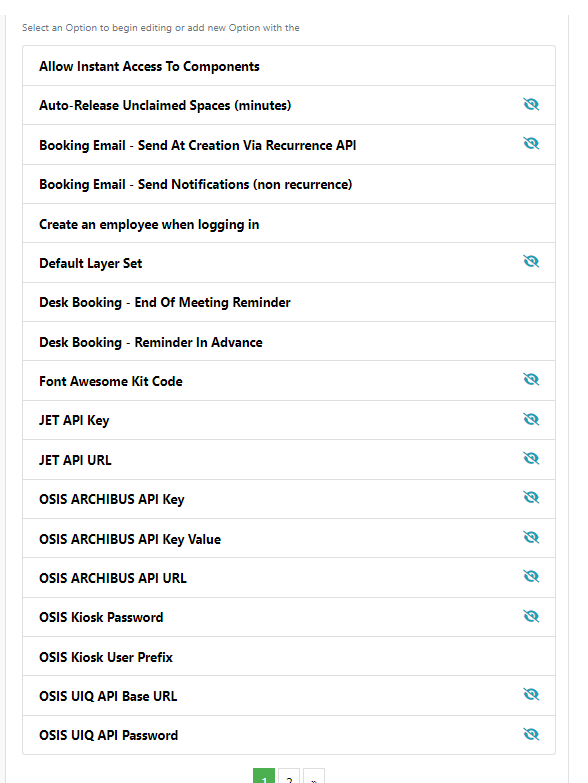The image size is (588, 783).
Task: Click hidden-eye icon for Auto-Release Unclaimed Spaces
Action: pyautogui.click(x=531, y=104)
